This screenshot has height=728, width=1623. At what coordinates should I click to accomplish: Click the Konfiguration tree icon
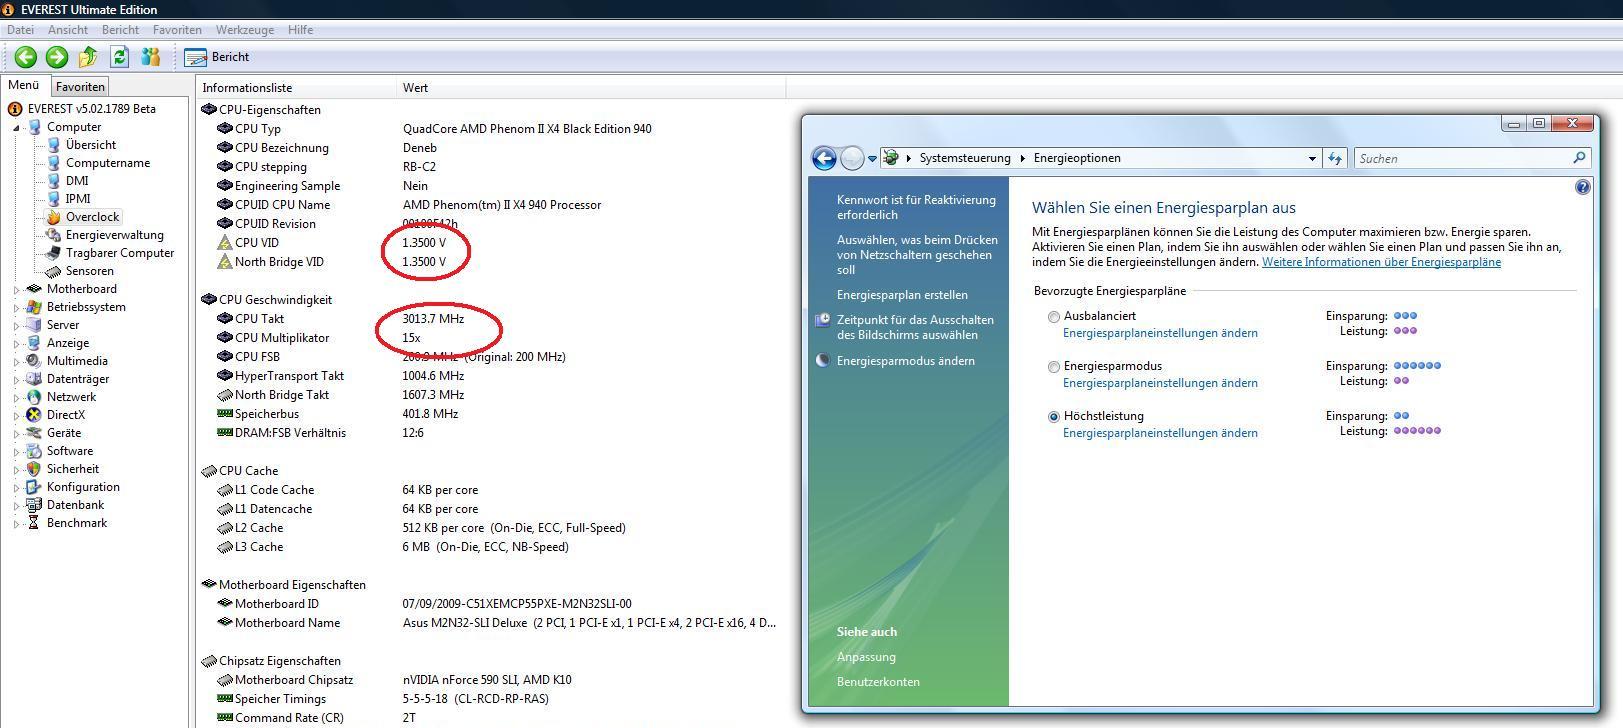pos(34,487)
